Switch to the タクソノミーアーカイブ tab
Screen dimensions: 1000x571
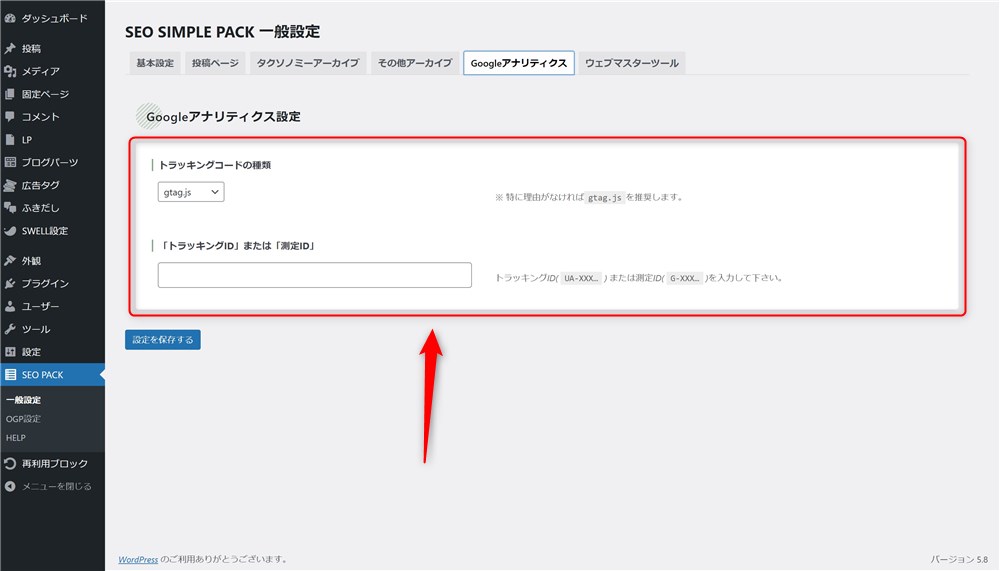coord(308,63)
